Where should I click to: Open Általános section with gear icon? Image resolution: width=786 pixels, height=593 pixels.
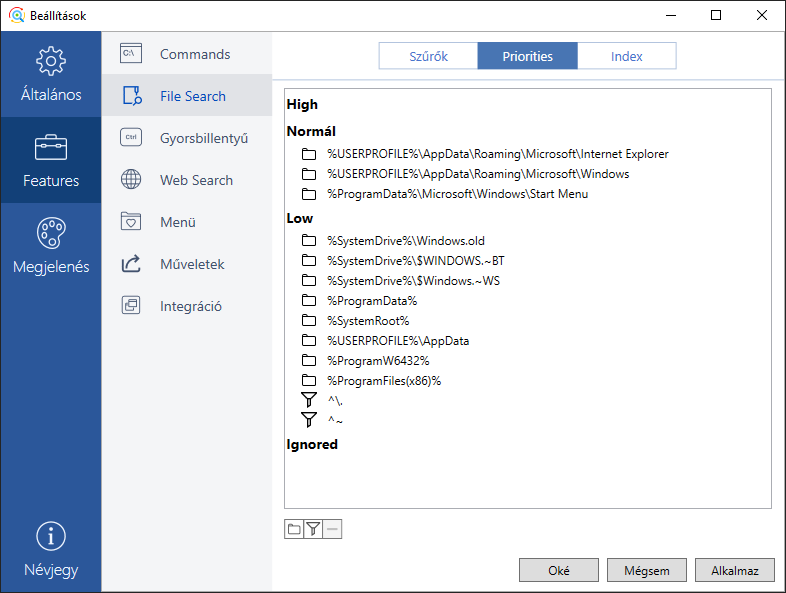[51, 75]
